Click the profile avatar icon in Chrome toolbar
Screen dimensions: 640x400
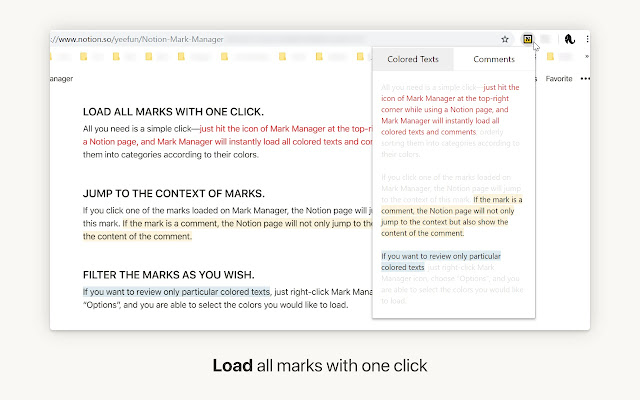tap(569, 39)
